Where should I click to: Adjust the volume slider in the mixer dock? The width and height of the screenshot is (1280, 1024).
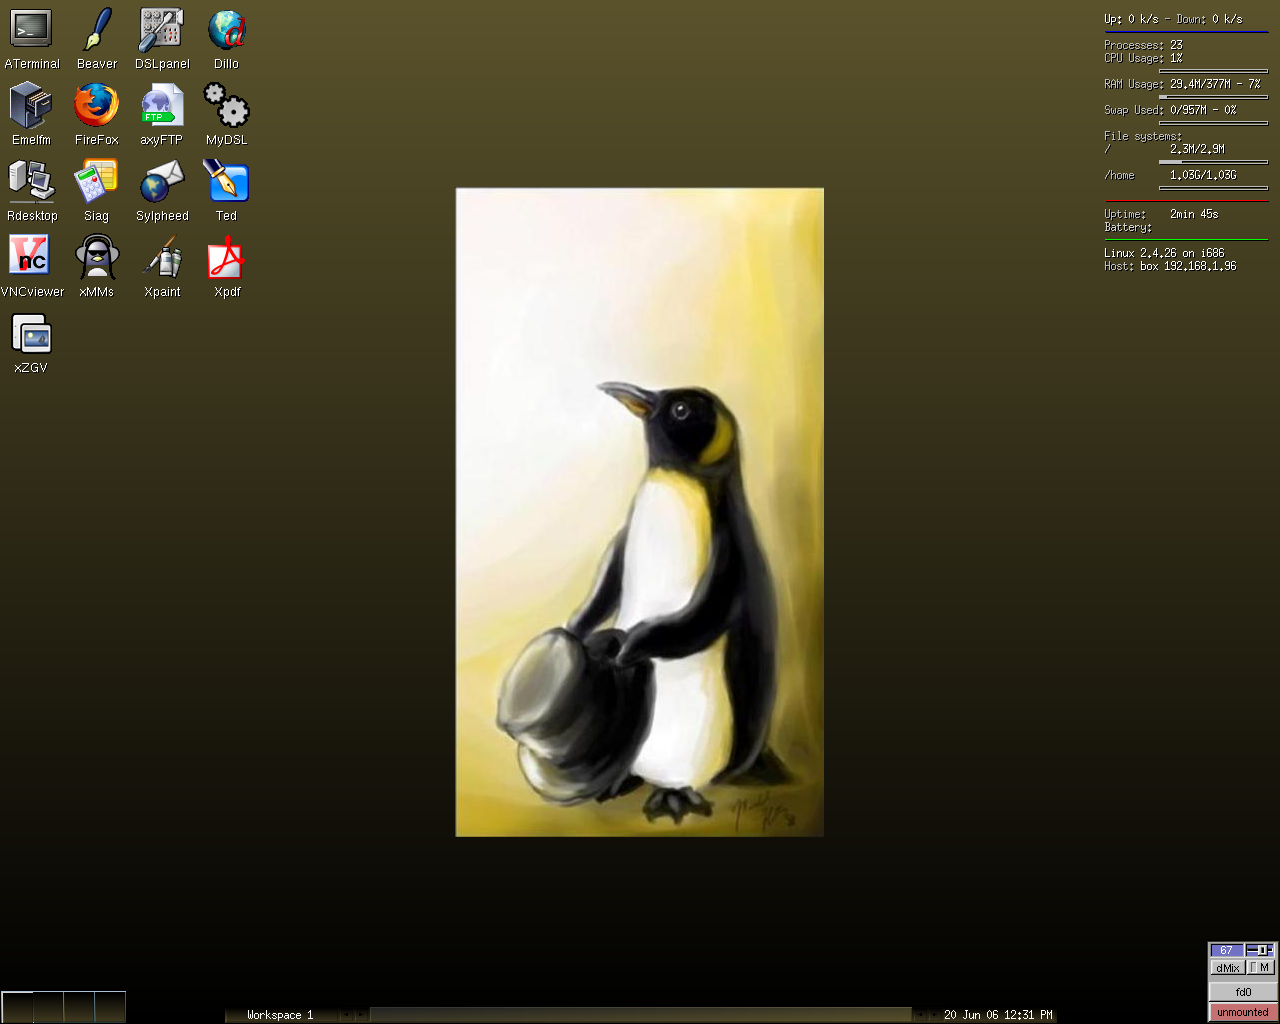point(1260,950)
